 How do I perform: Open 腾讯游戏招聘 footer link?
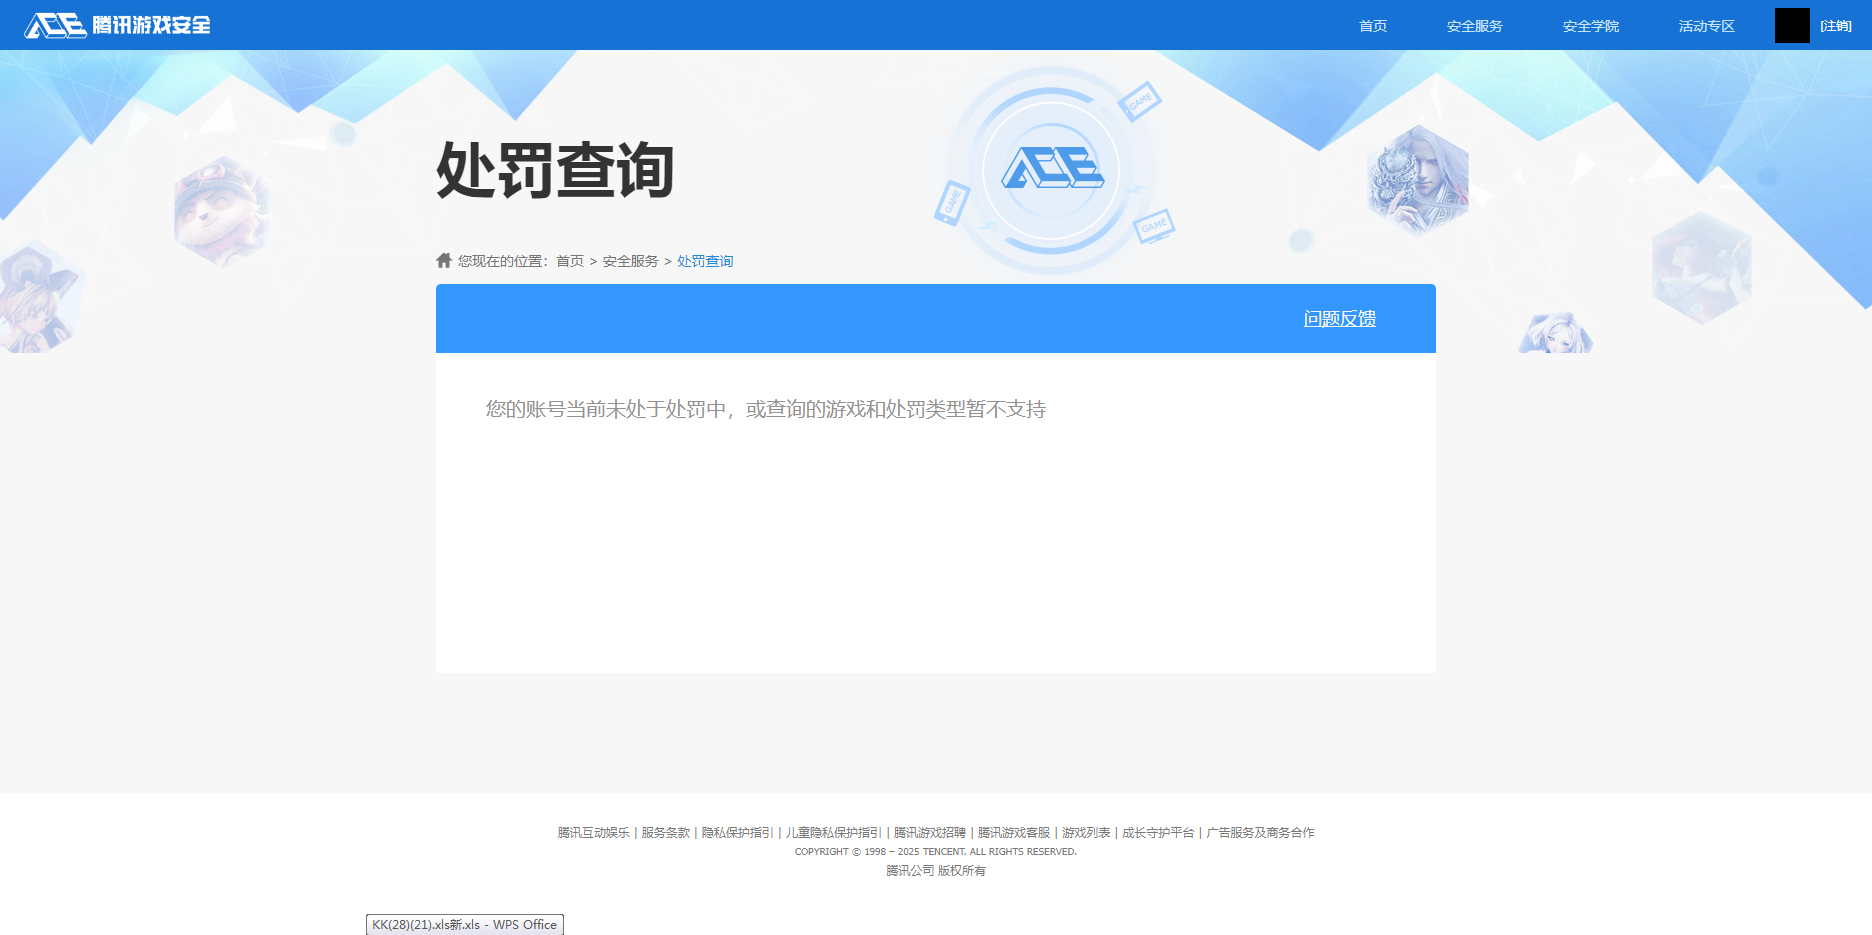[x=929, y=832]
